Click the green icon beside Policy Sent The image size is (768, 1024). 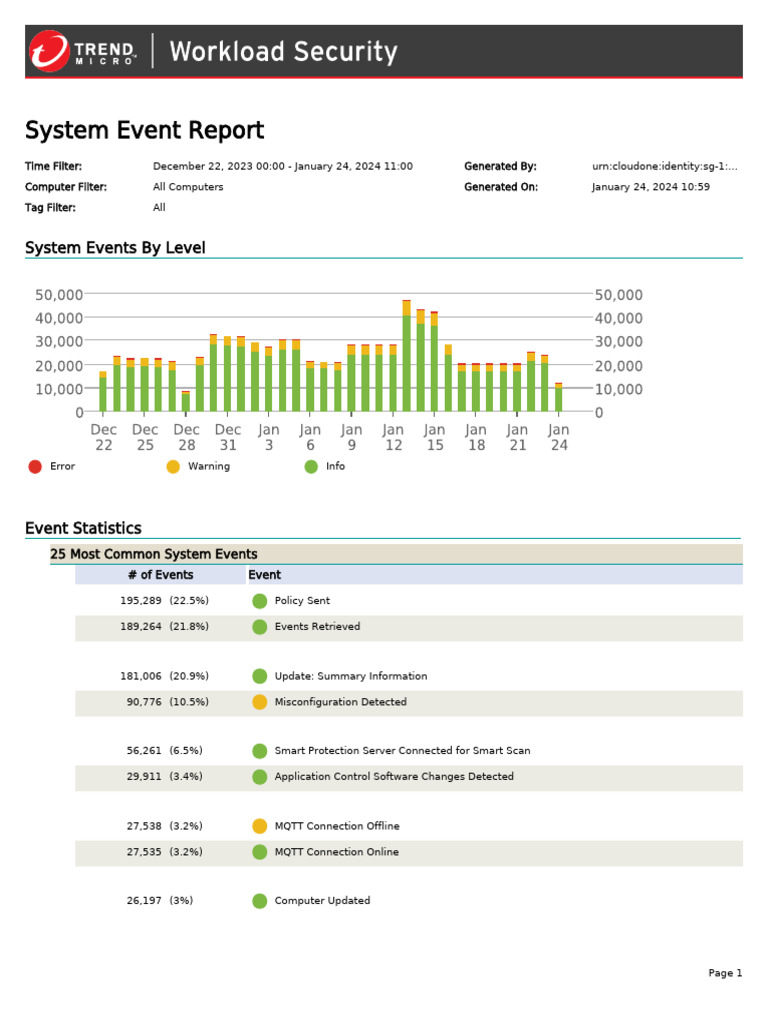coord(260,601)
